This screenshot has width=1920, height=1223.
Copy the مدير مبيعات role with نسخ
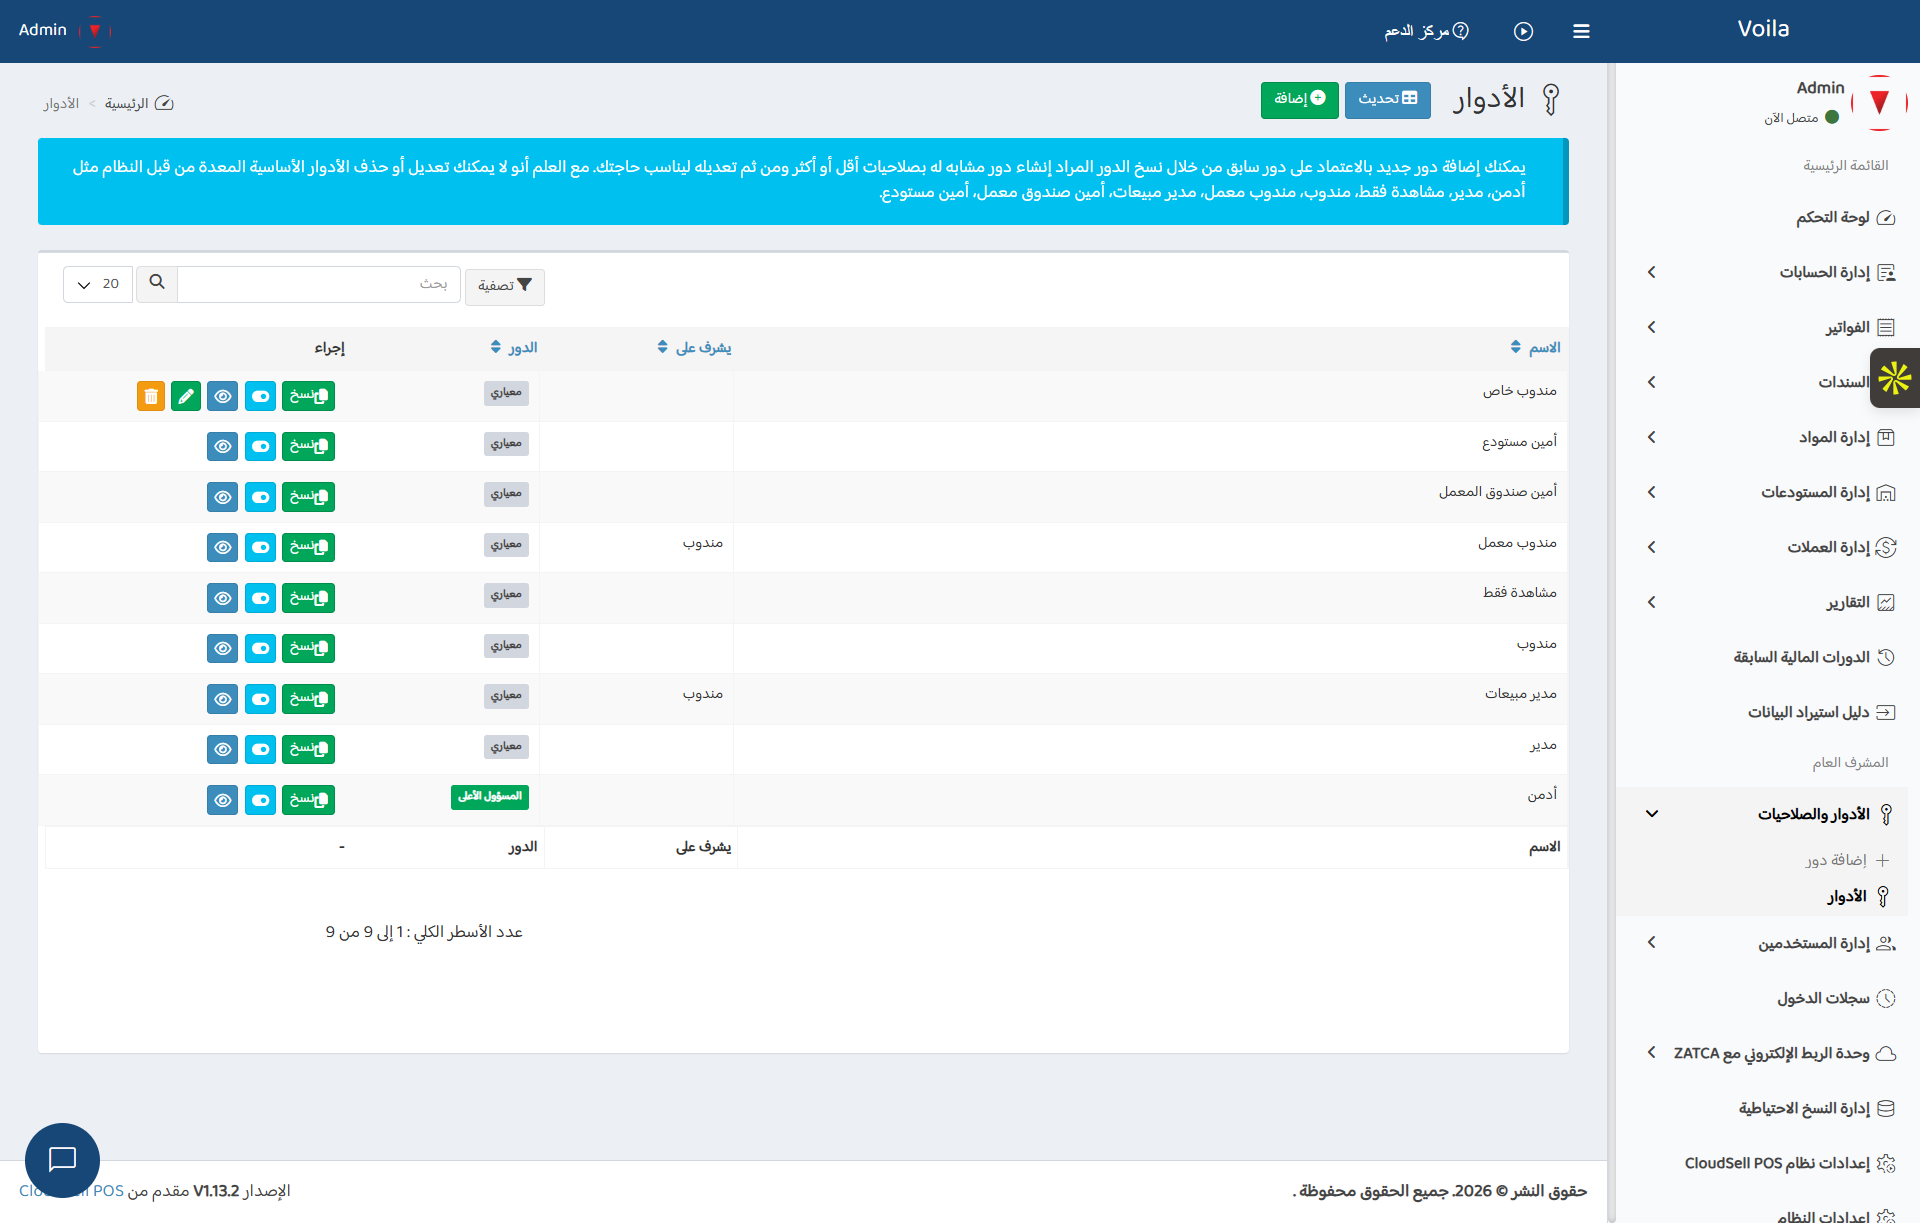tap(308, 699)
